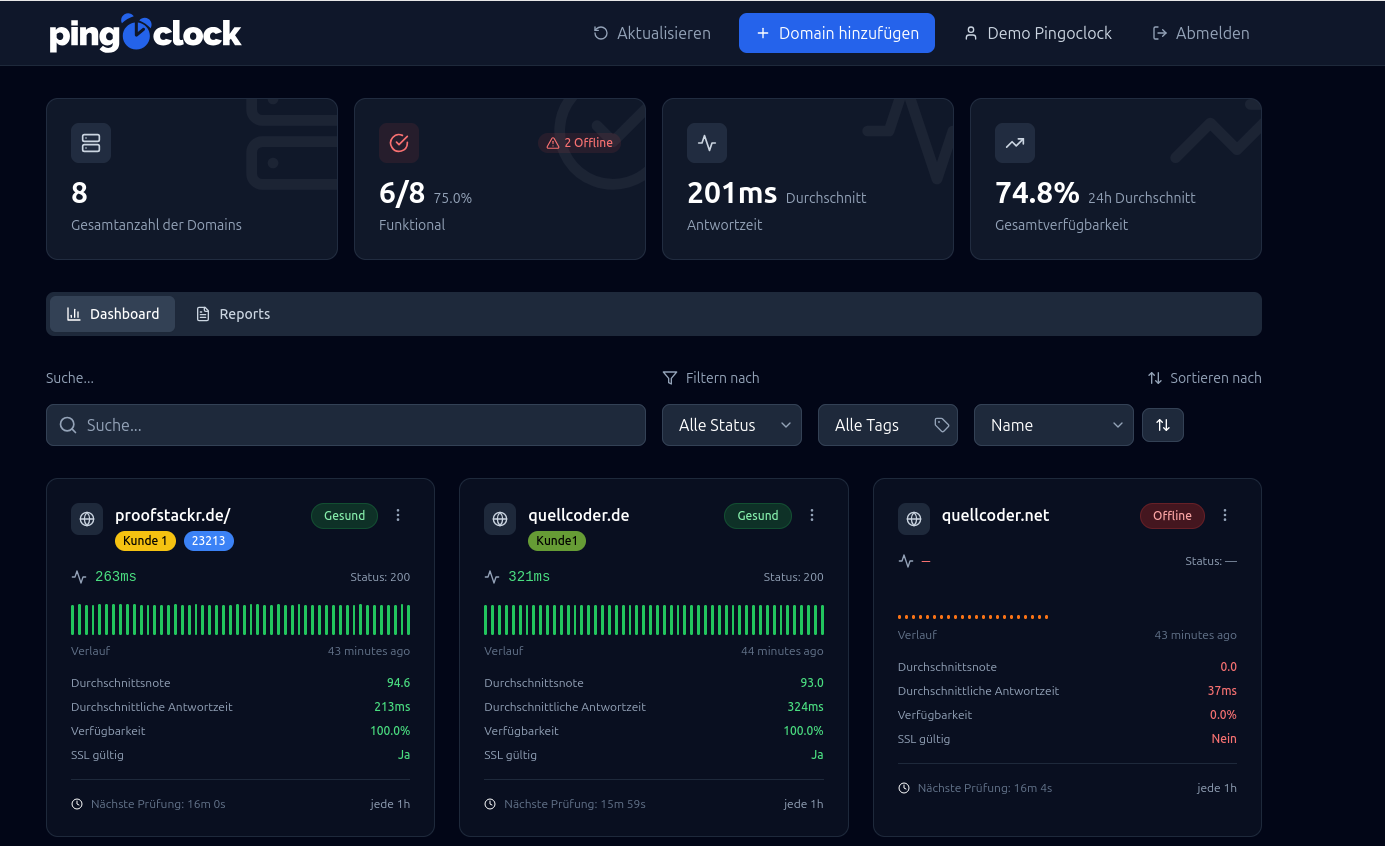
Task: Expand the Alle Status dropdown
Action: [732, 425]
